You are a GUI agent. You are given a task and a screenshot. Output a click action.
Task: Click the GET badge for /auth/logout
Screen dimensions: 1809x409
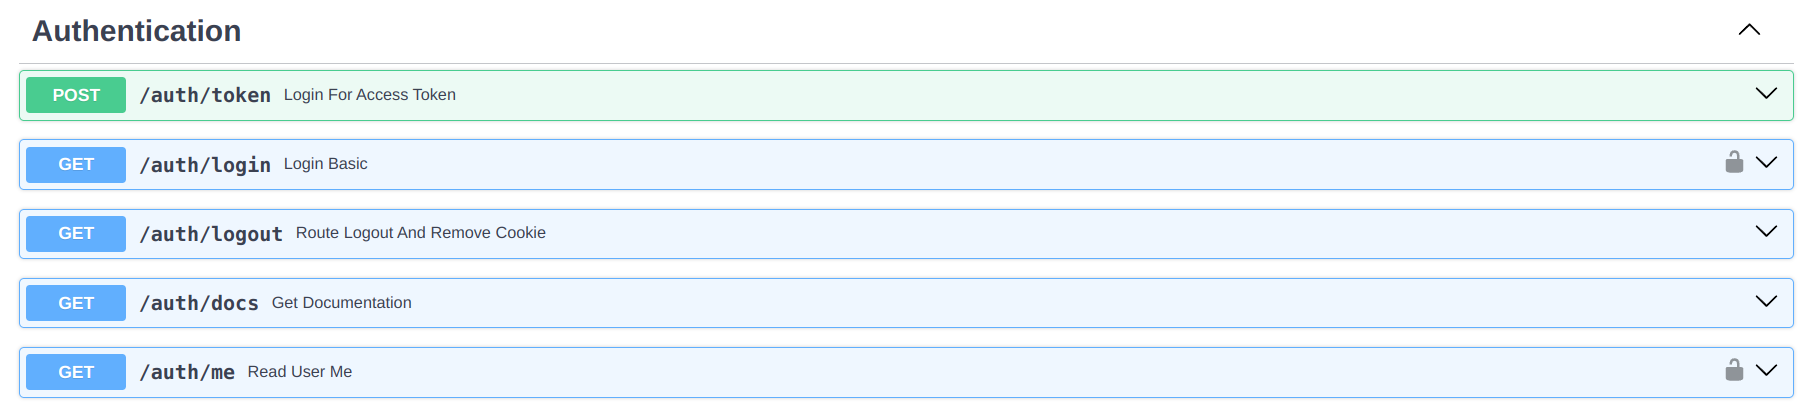pos(76,234)
